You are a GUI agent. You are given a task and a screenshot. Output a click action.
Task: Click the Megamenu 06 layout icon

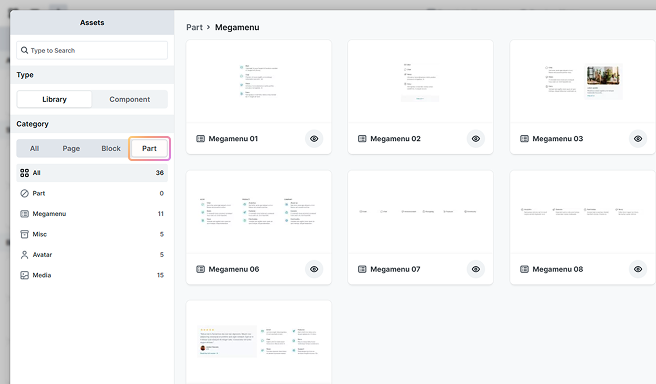click(x=200, y=269)
